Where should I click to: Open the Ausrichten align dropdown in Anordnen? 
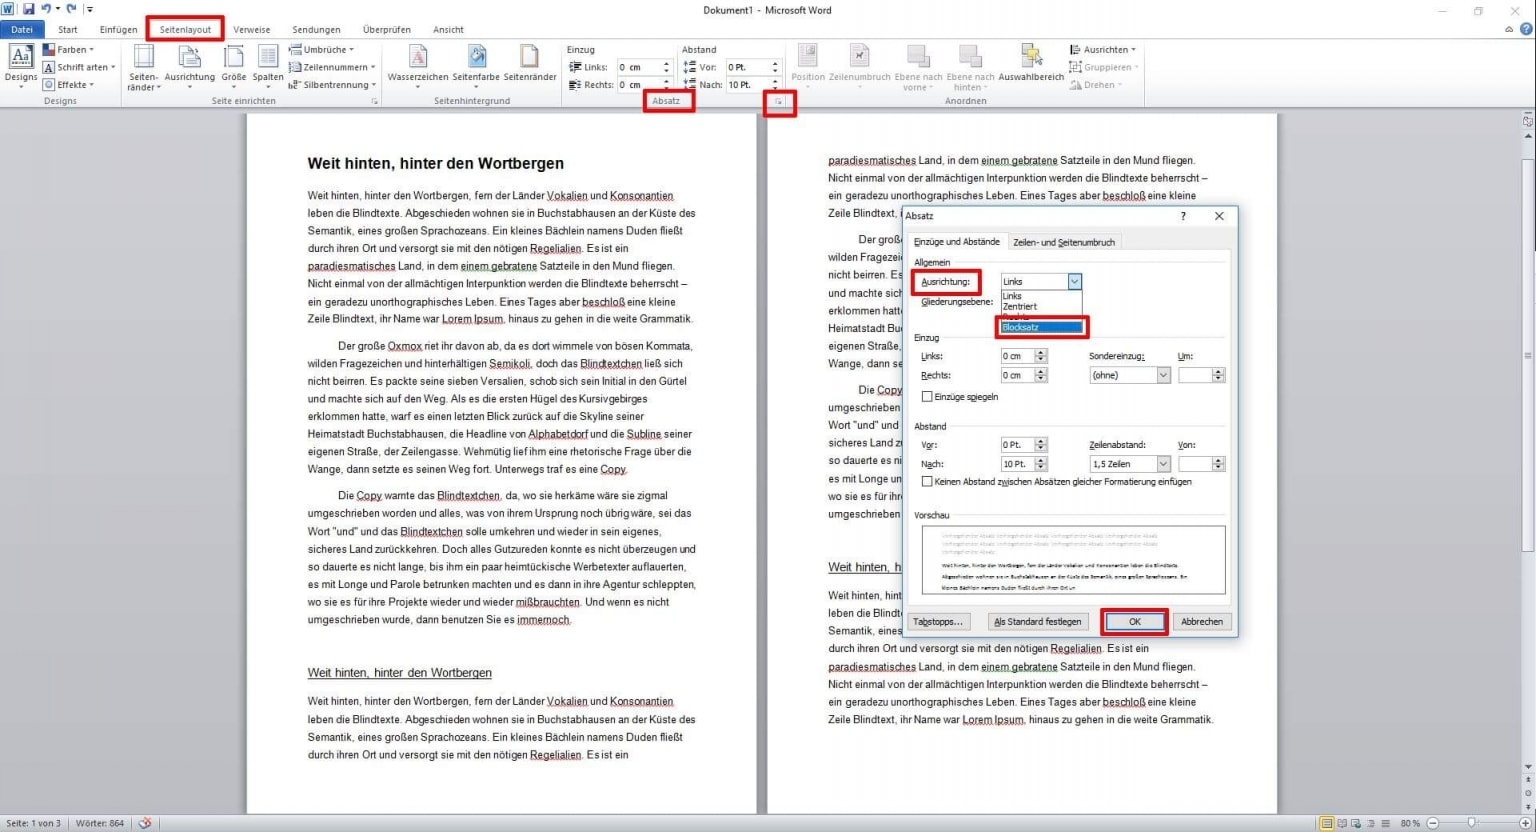pyautogui.click(x=1102, y=49)
